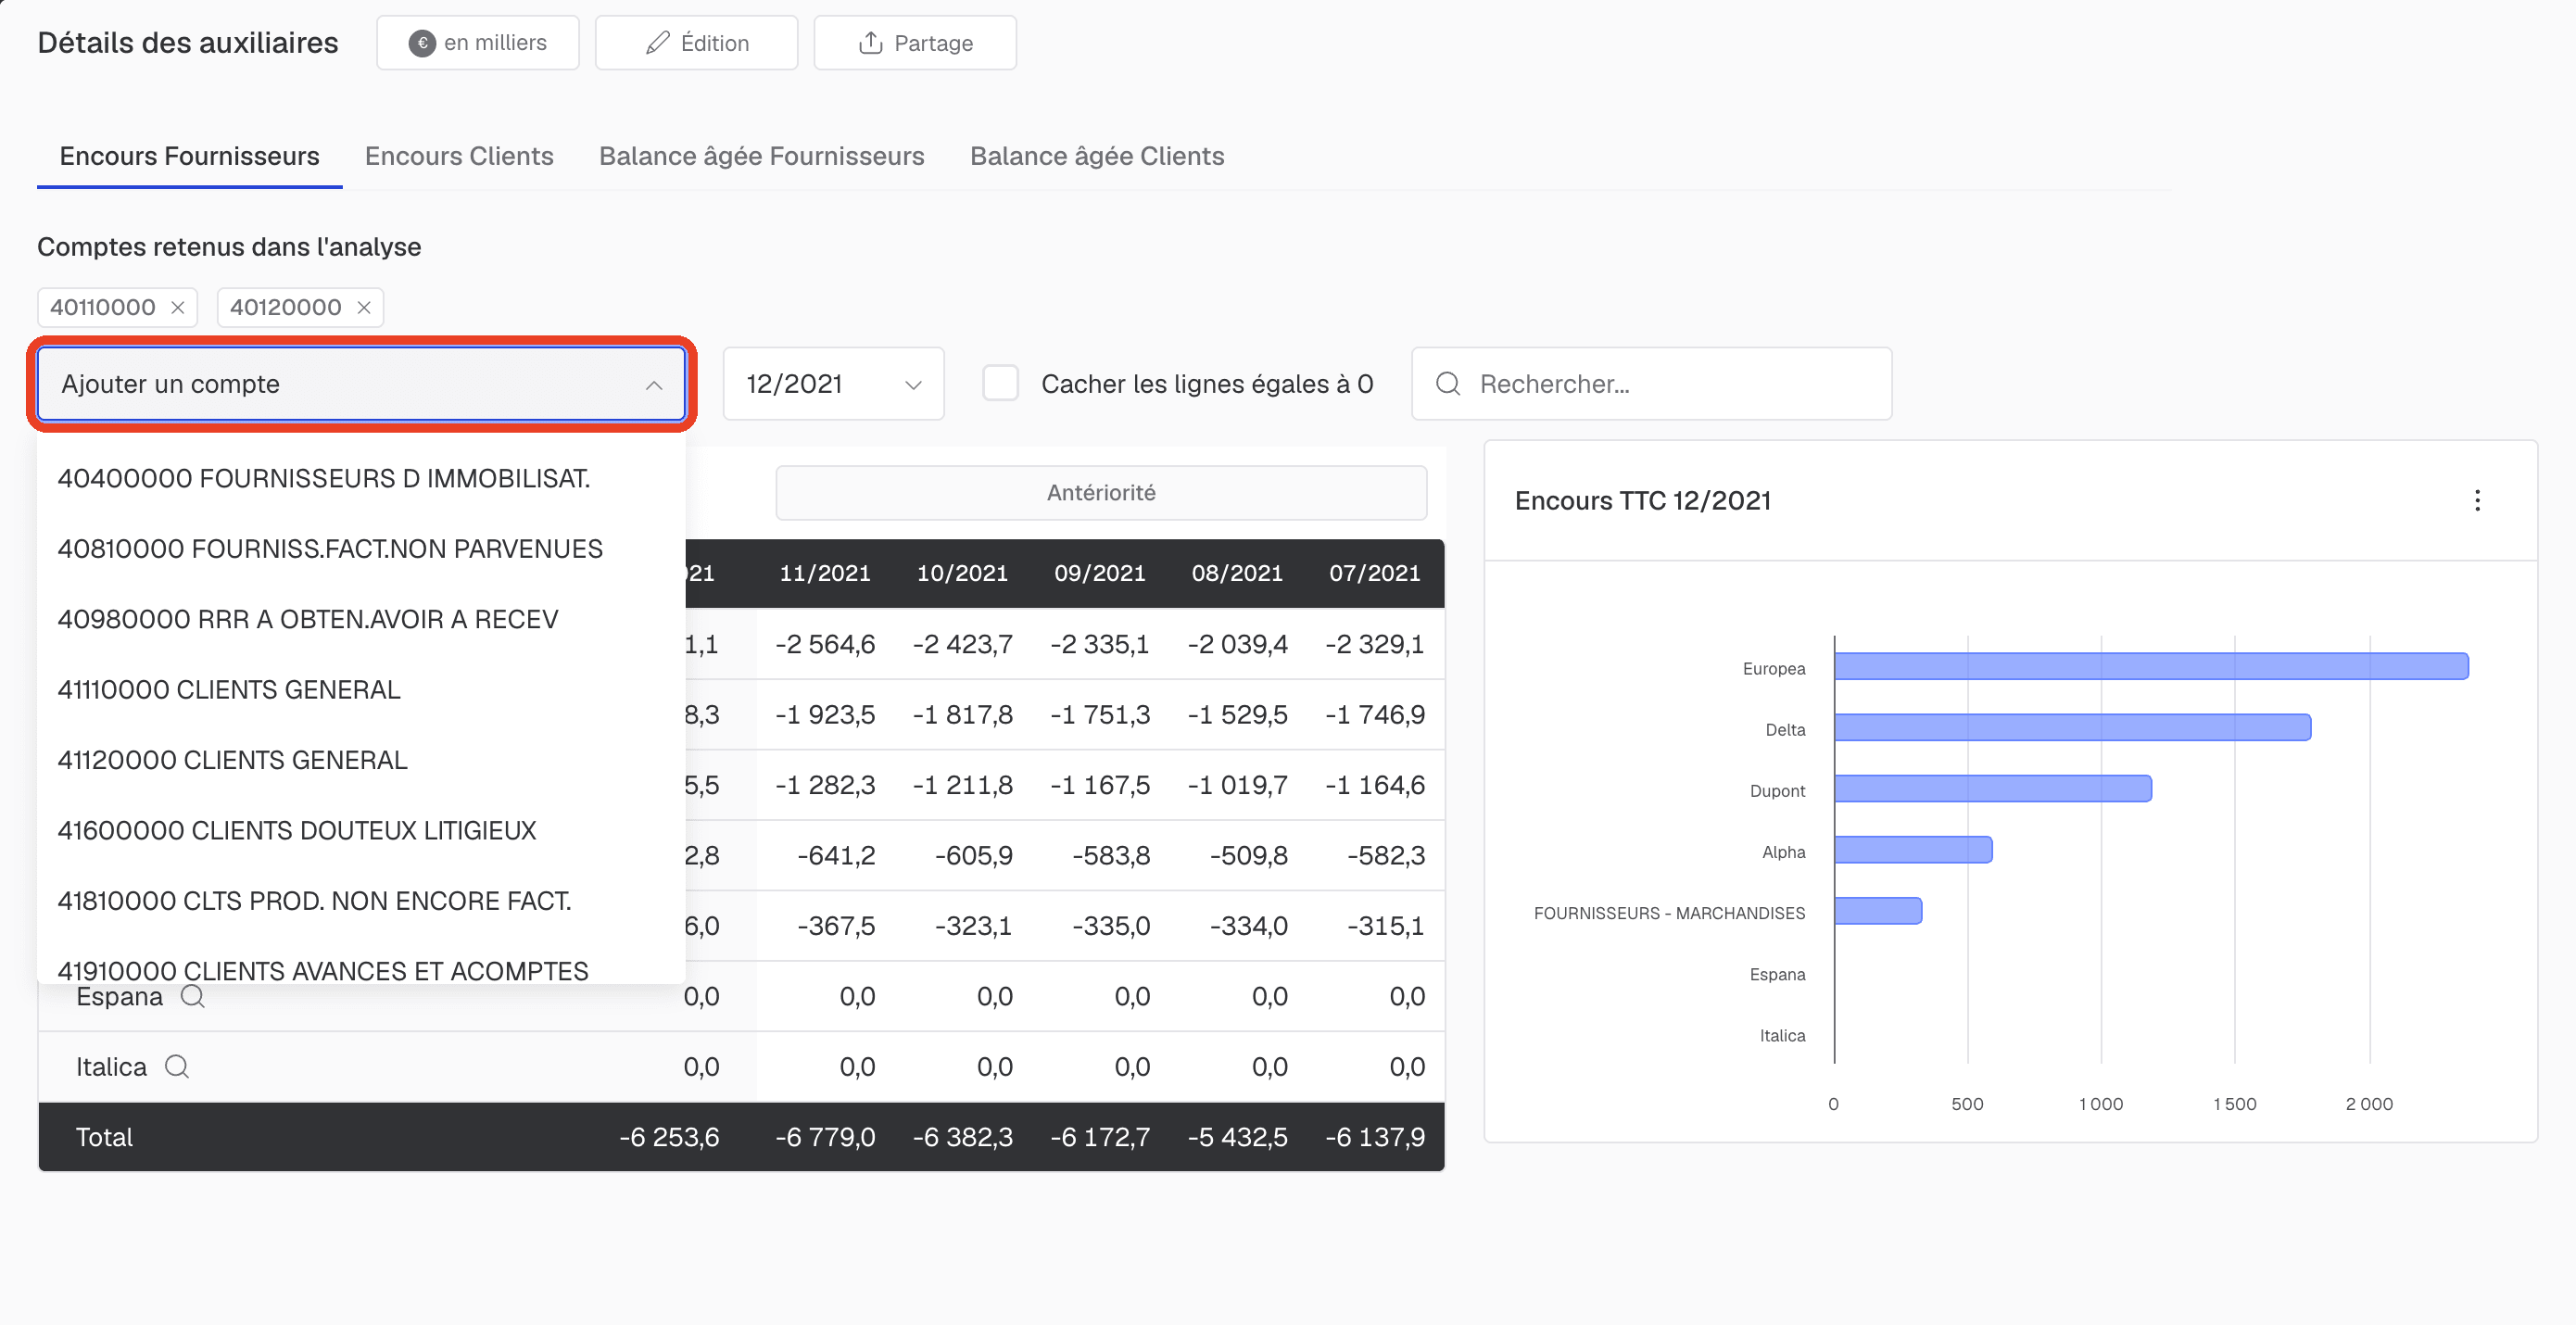Open Balance âgée Clients tab

1097,156
